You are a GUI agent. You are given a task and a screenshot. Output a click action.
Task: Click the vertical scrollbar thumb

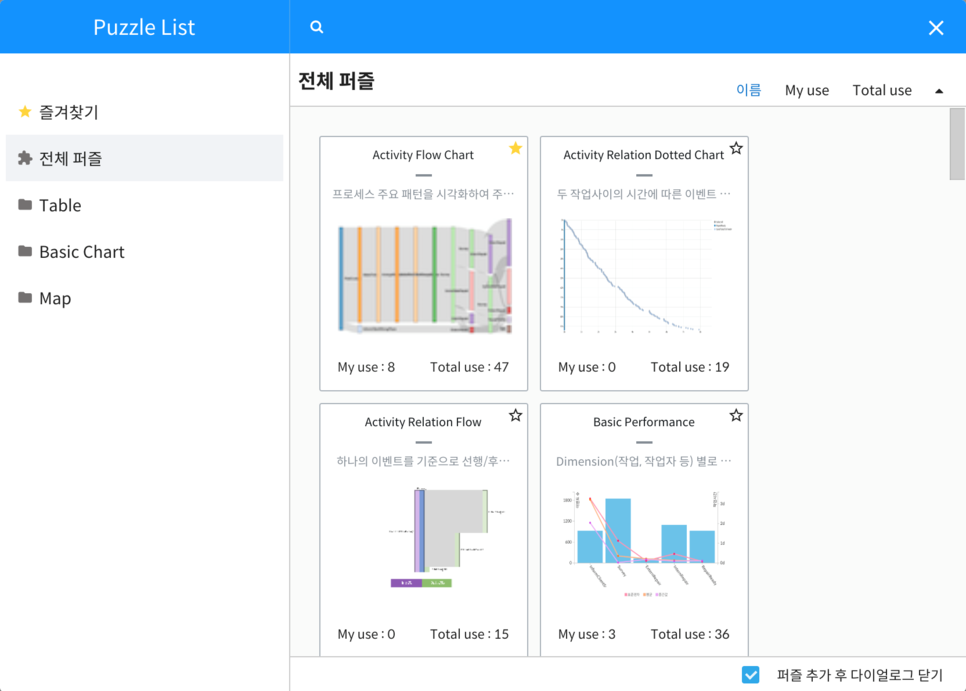(957, 145)
